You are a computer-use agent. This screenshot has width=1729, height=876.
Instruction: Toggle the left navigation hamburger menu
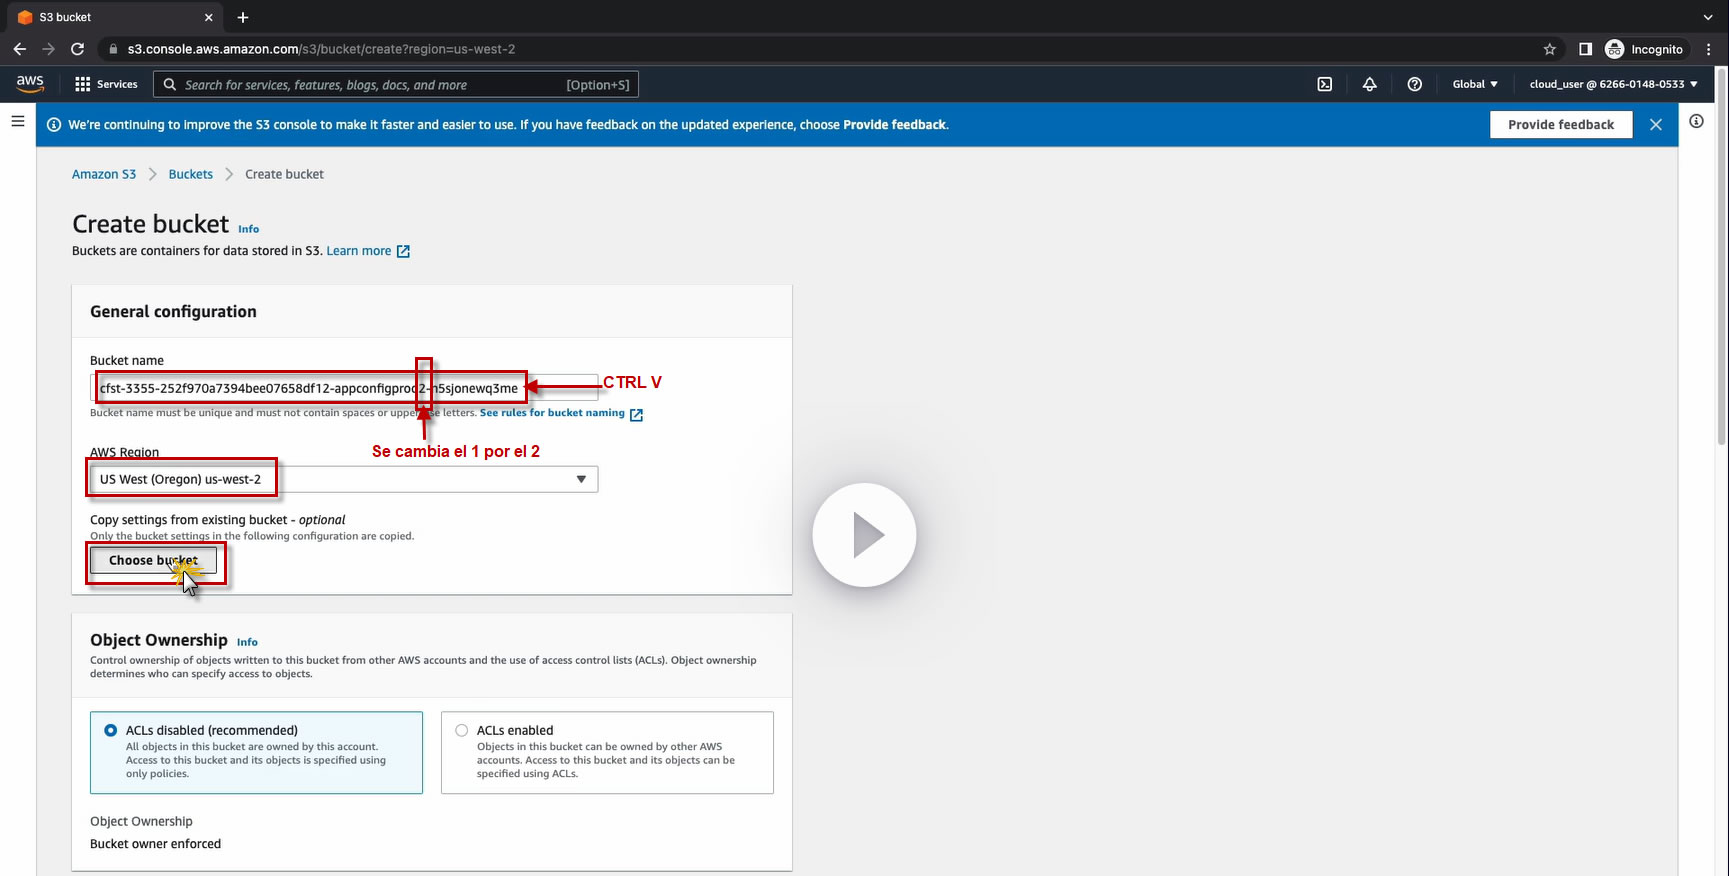click(x=18, y=121)
